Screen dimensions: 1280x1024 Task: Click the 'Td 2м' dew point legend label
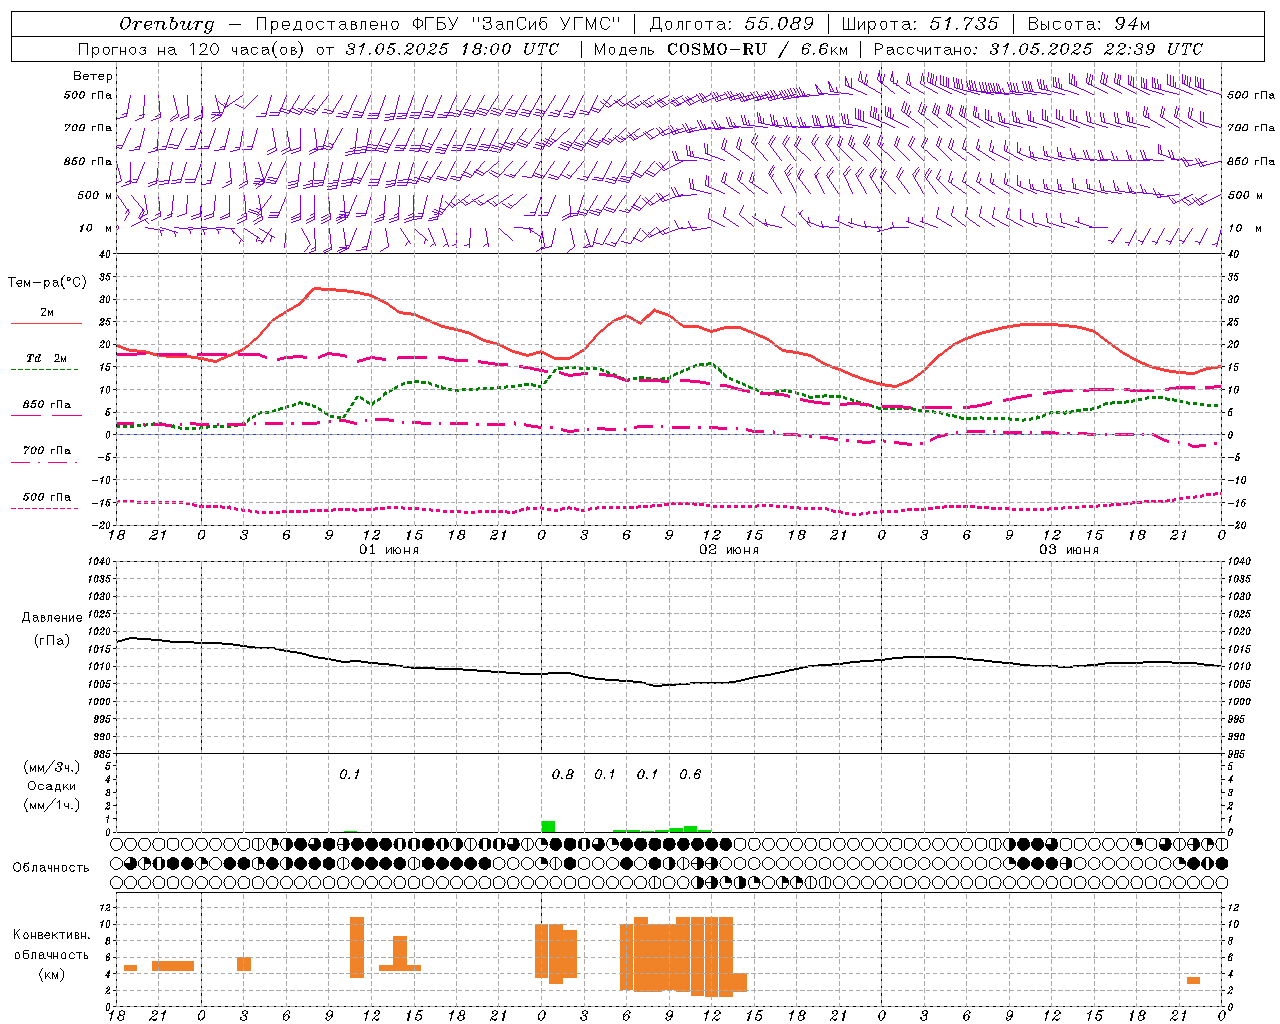(47, 358)
